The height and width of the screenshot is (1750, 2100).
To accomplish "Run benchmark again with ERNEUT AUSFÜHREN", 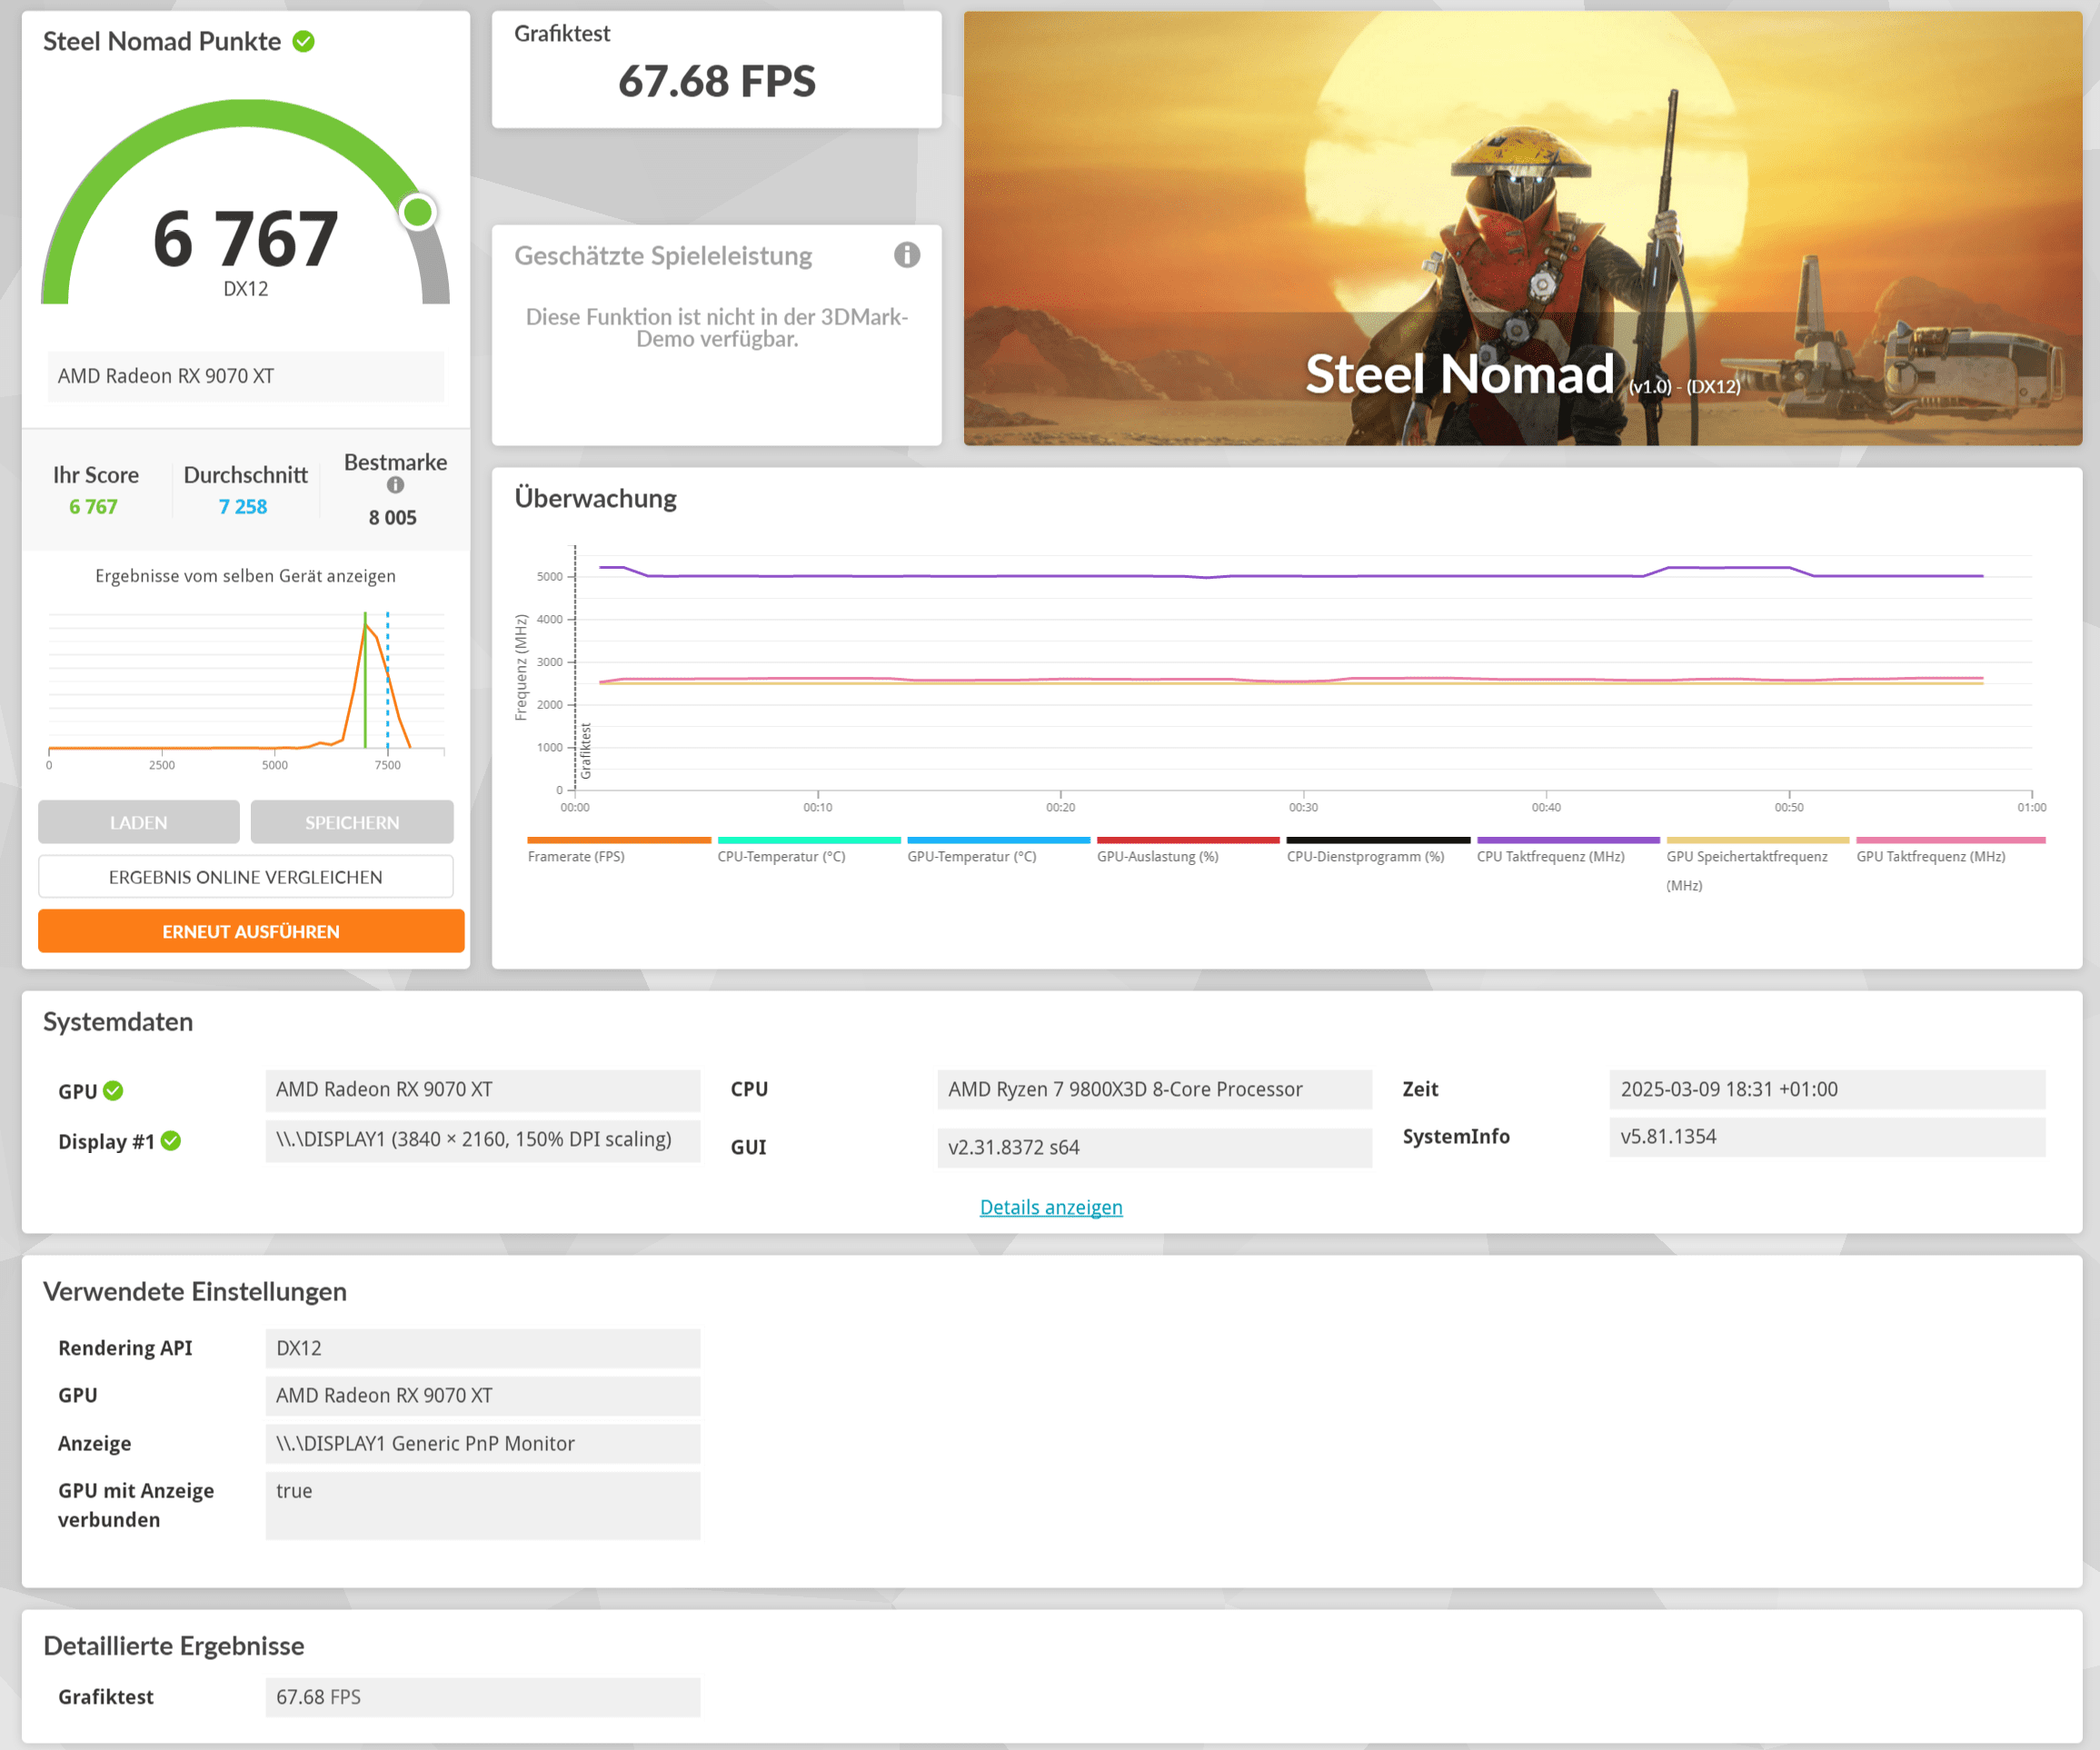I will (x=250, y=931).
